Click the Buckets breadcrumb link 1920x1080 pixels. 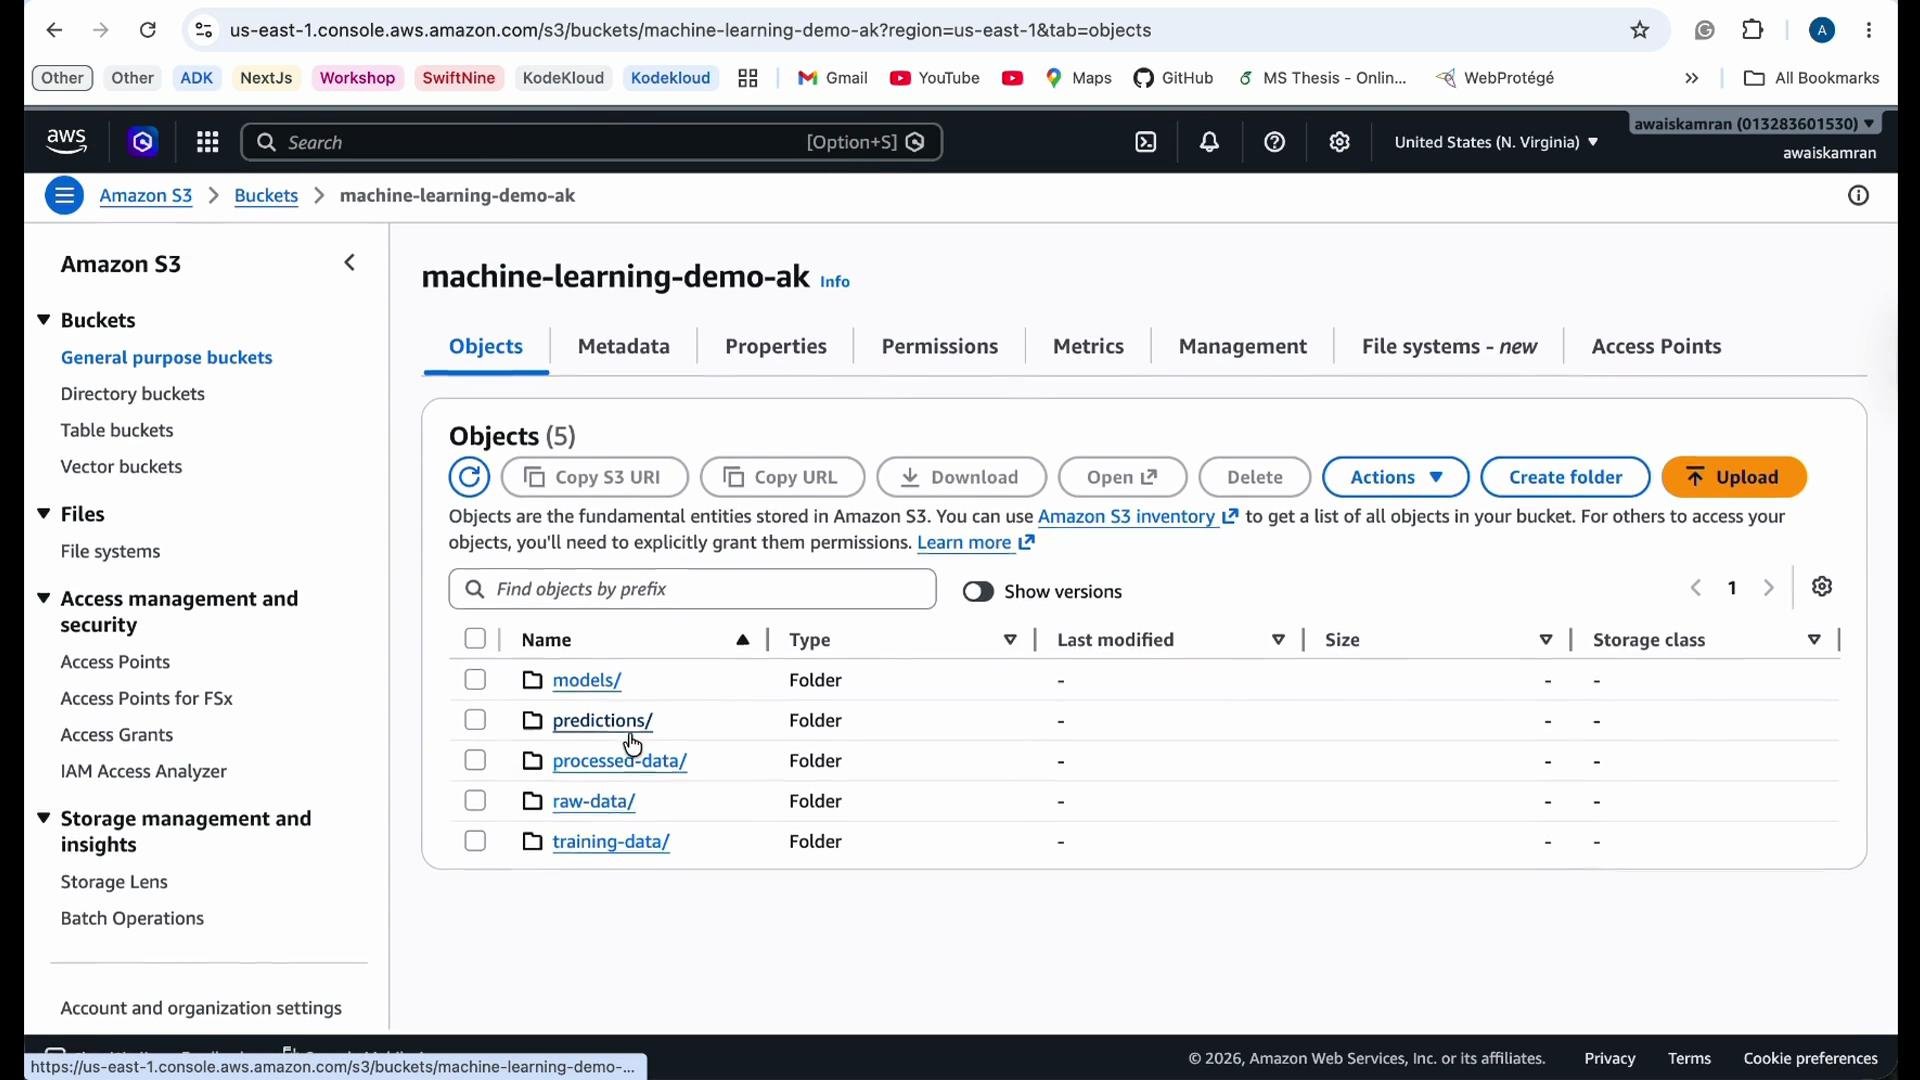coord(266,197)
